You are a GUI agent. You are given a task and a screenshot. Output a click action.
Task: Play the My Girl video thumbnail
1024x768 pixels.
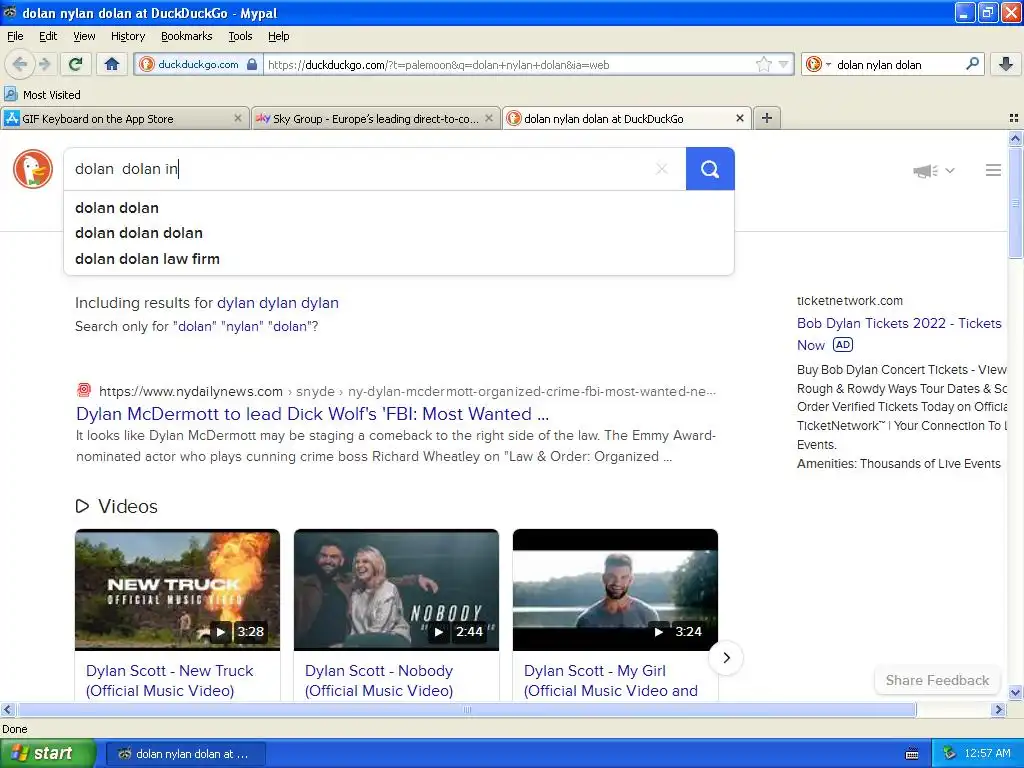pyautogui.click(x=615, y=590)
